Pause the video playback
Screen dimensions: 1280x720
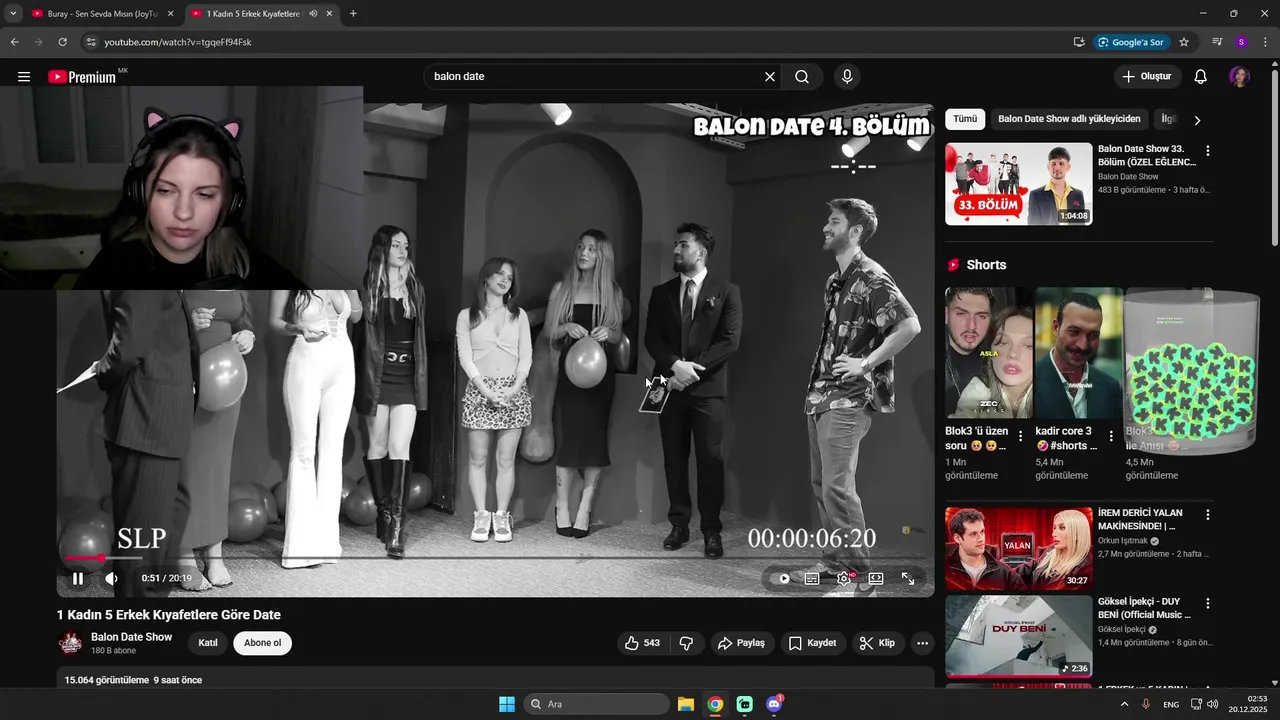tap(78, 578)
